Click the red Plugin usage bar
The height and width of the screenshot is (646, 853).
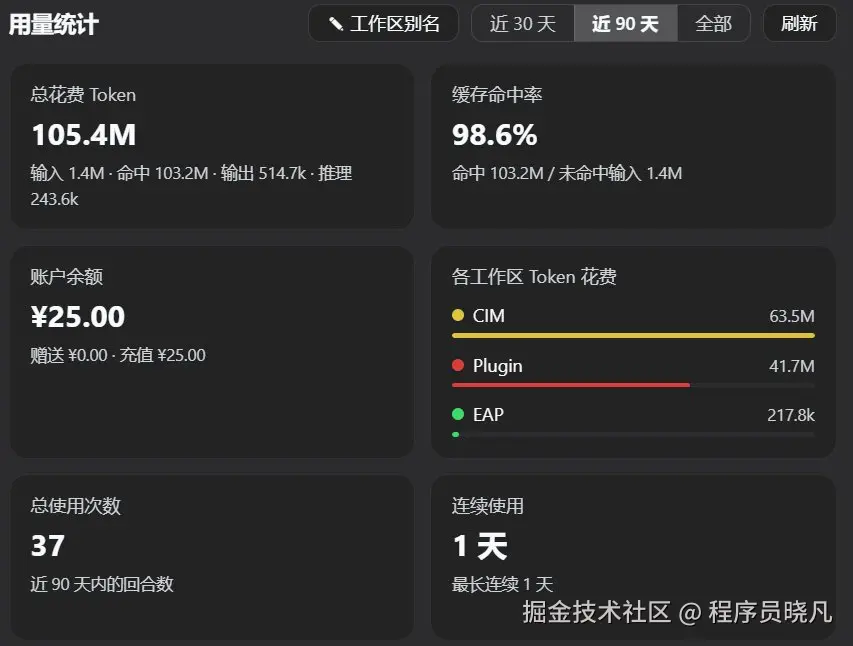tap(571, 385)
